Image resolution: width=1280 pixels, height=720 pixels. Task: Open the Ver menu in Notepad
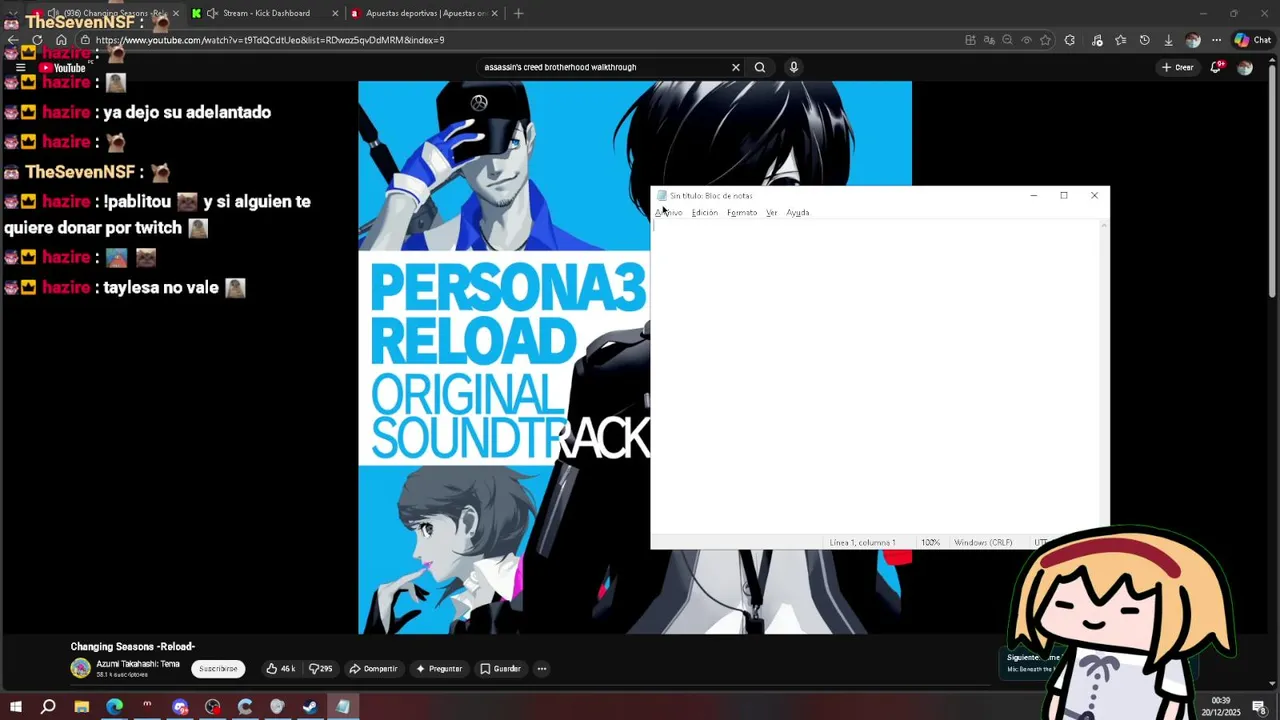click(x=771, y=212)
